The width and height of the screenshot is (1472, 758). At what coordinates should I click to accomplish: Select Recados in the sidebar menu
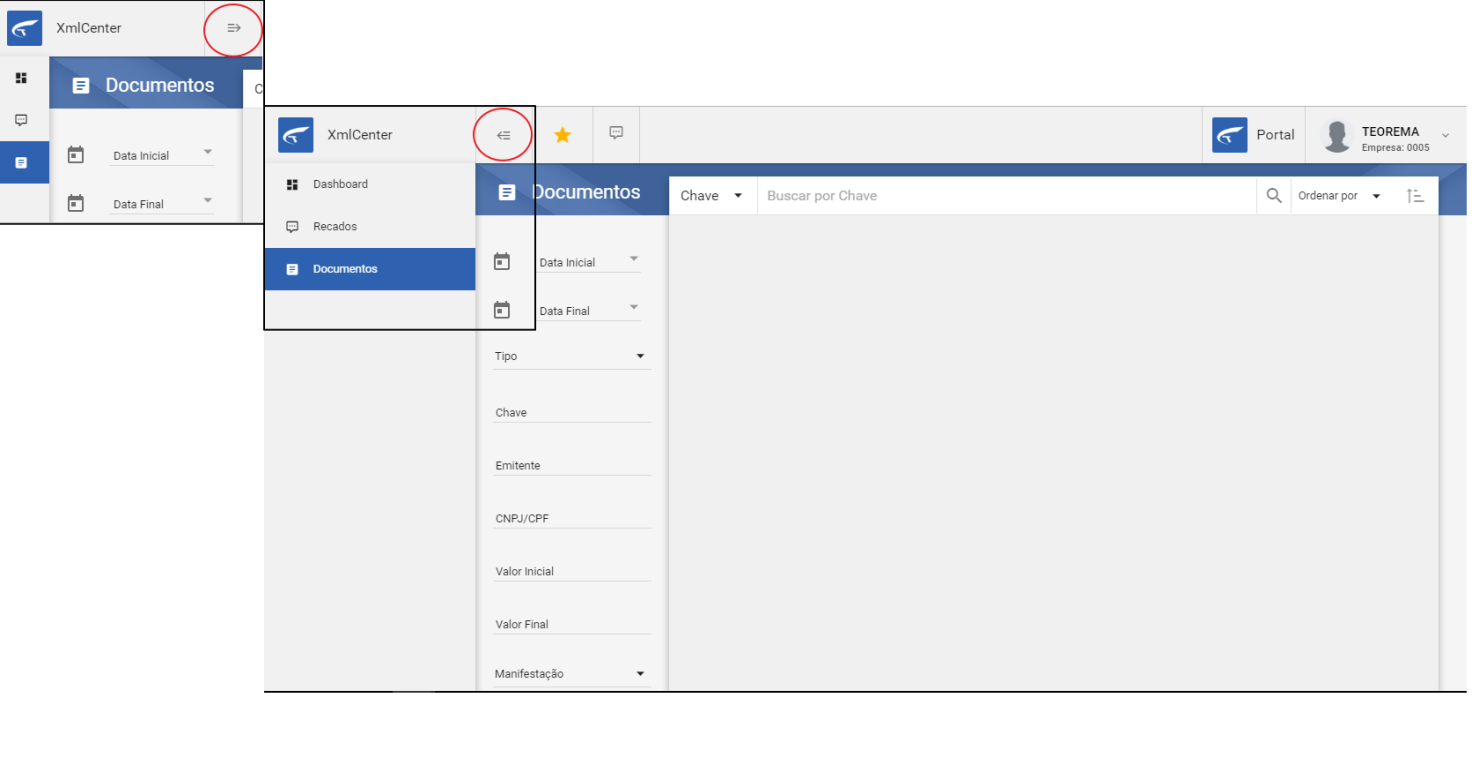pyautogui.click(x=370, y=227)
